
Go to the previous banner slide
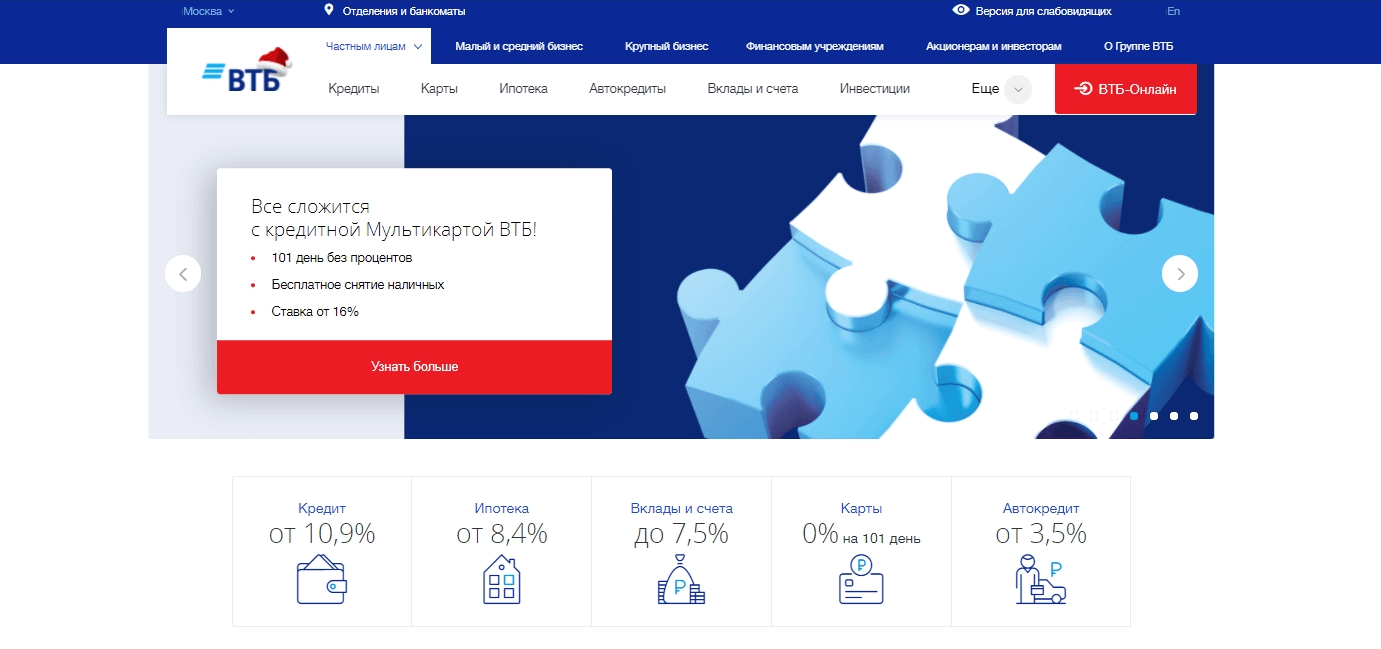183,273
